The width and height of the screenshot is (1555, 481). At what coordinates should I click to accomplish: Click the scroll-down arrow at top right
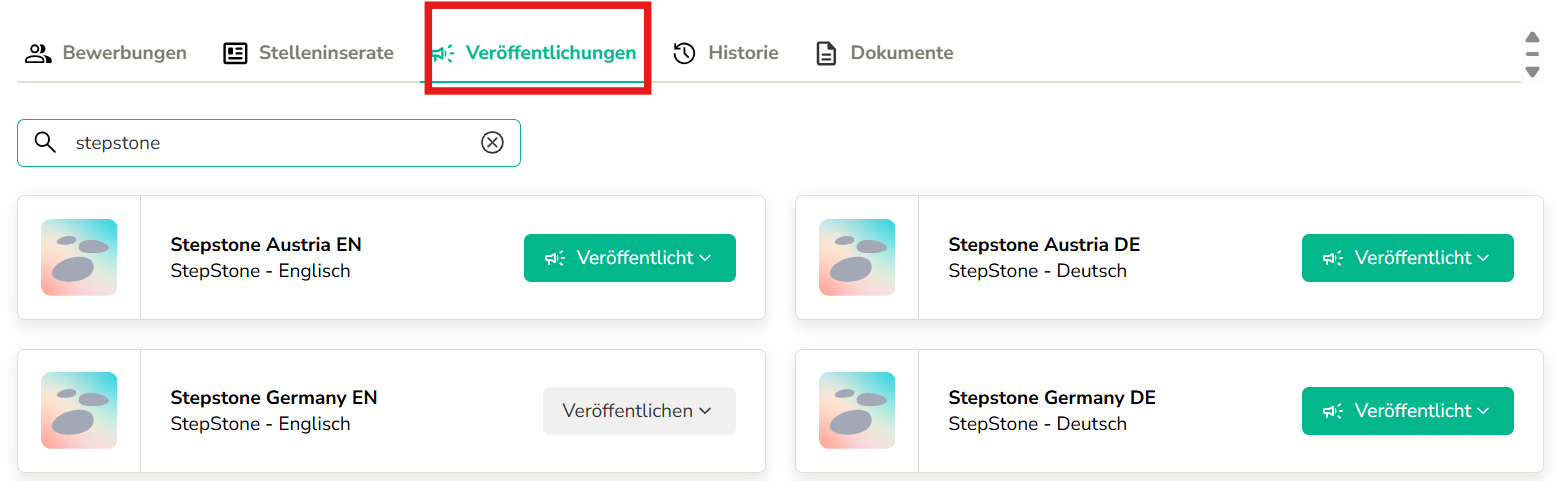(x=1532, y=71)
